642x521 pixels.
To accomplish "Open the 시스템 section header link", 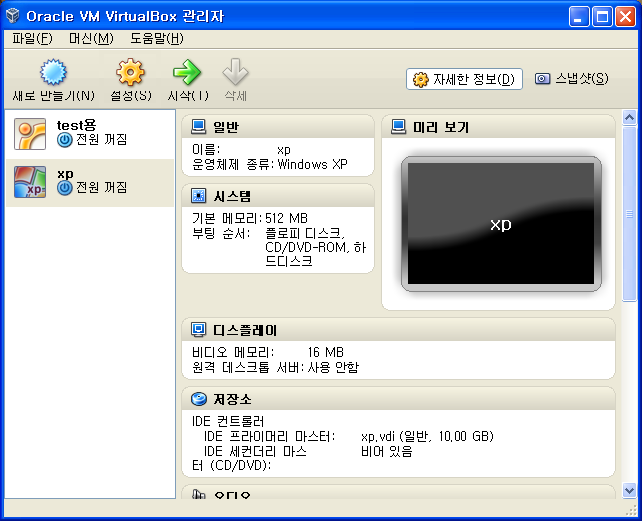I will [x=232, y=196].
